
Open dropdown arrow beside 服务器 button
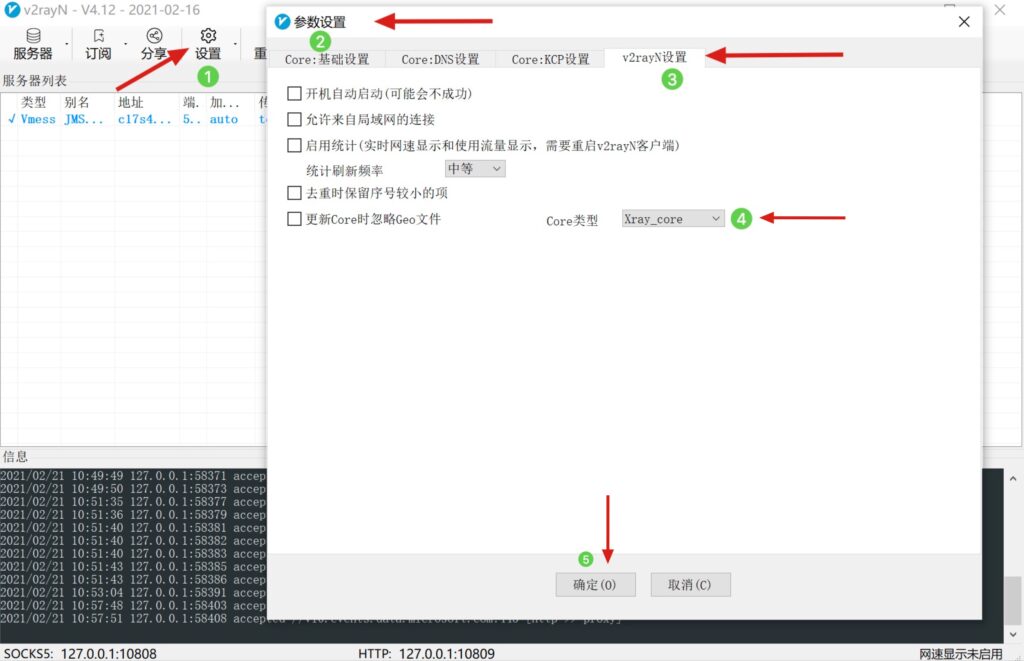[x=67, y=44]
